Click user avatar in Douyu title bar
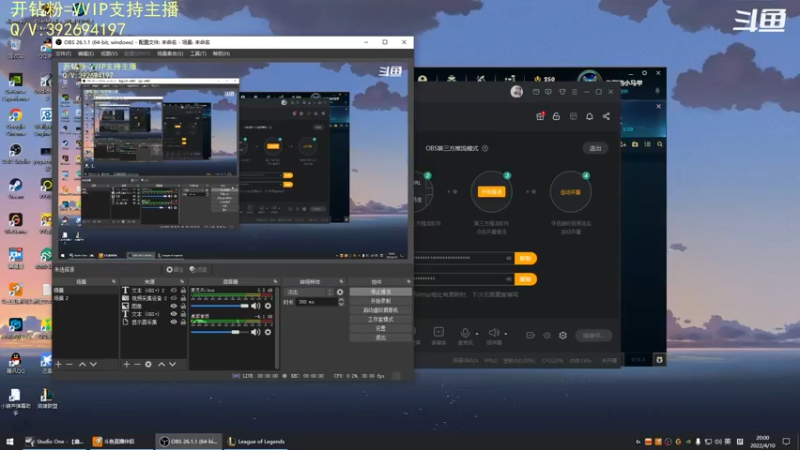The image size is (800, 450). tap(516, 91)
